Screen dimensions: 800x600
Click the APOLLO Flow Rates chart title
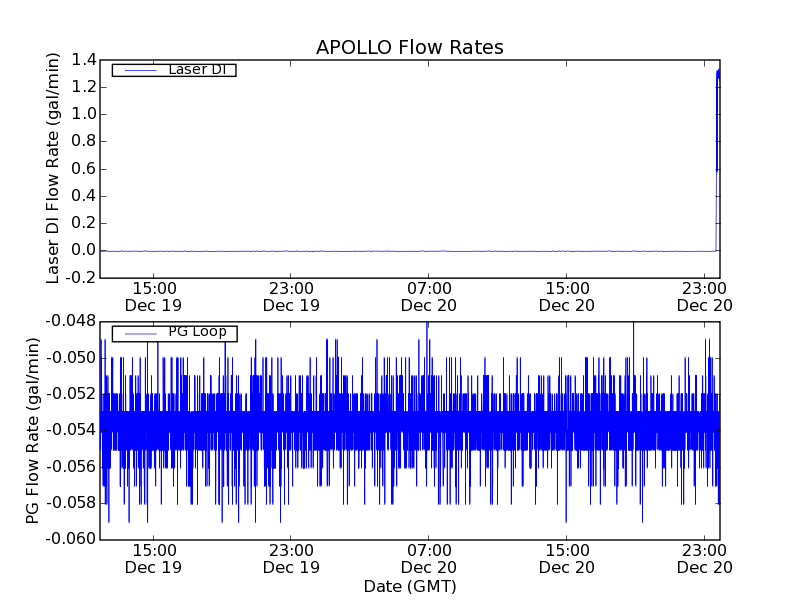click(x=409, y=48)
